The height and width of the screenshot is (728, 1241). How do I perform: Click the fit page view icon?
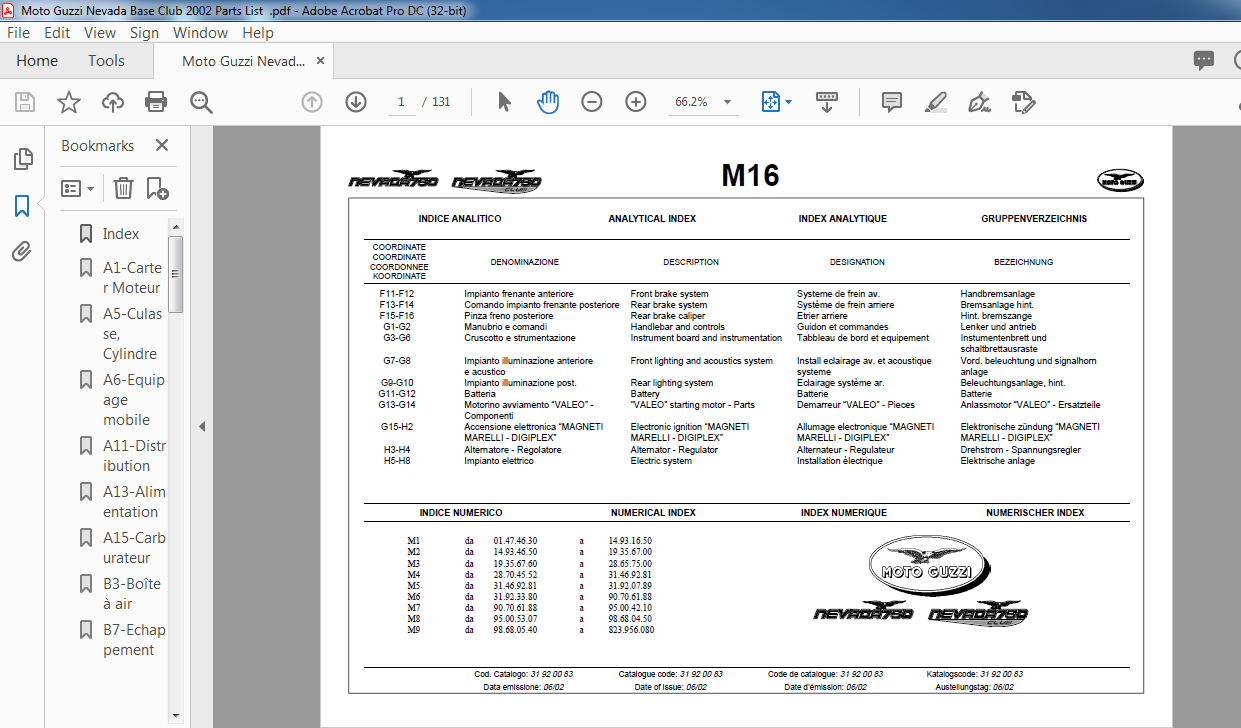click(770, 102)
